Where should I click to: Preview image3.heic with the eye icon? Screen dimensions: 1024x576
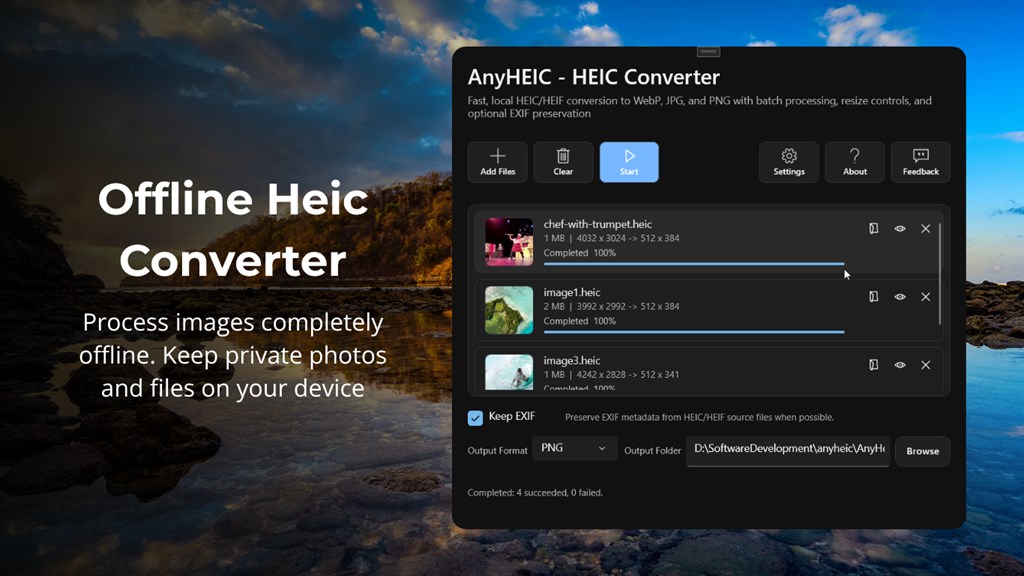tap(900, 365)
